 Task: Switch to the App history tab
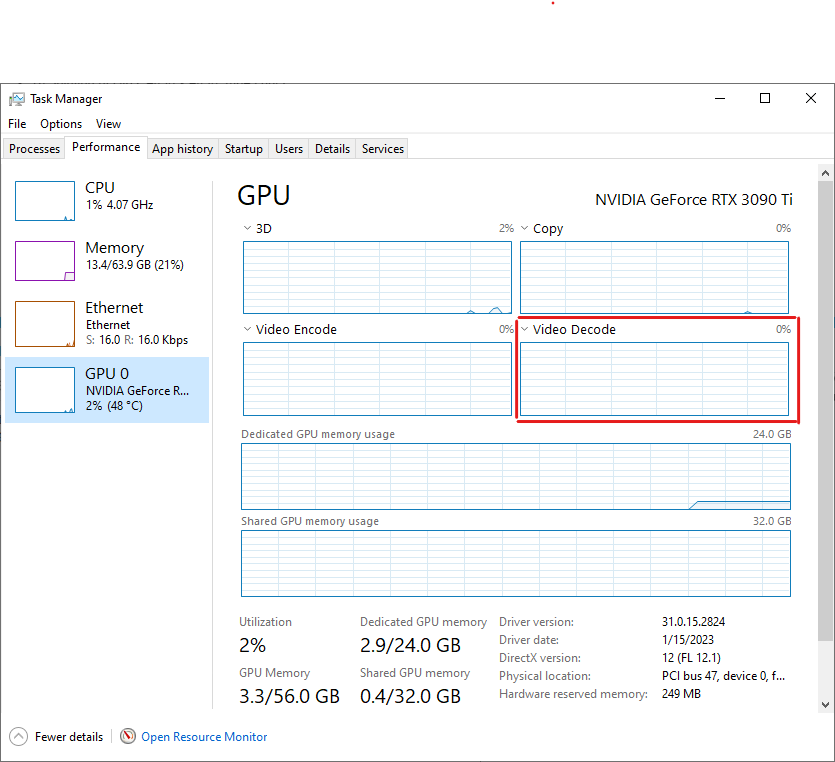click(x=182, y=149)
